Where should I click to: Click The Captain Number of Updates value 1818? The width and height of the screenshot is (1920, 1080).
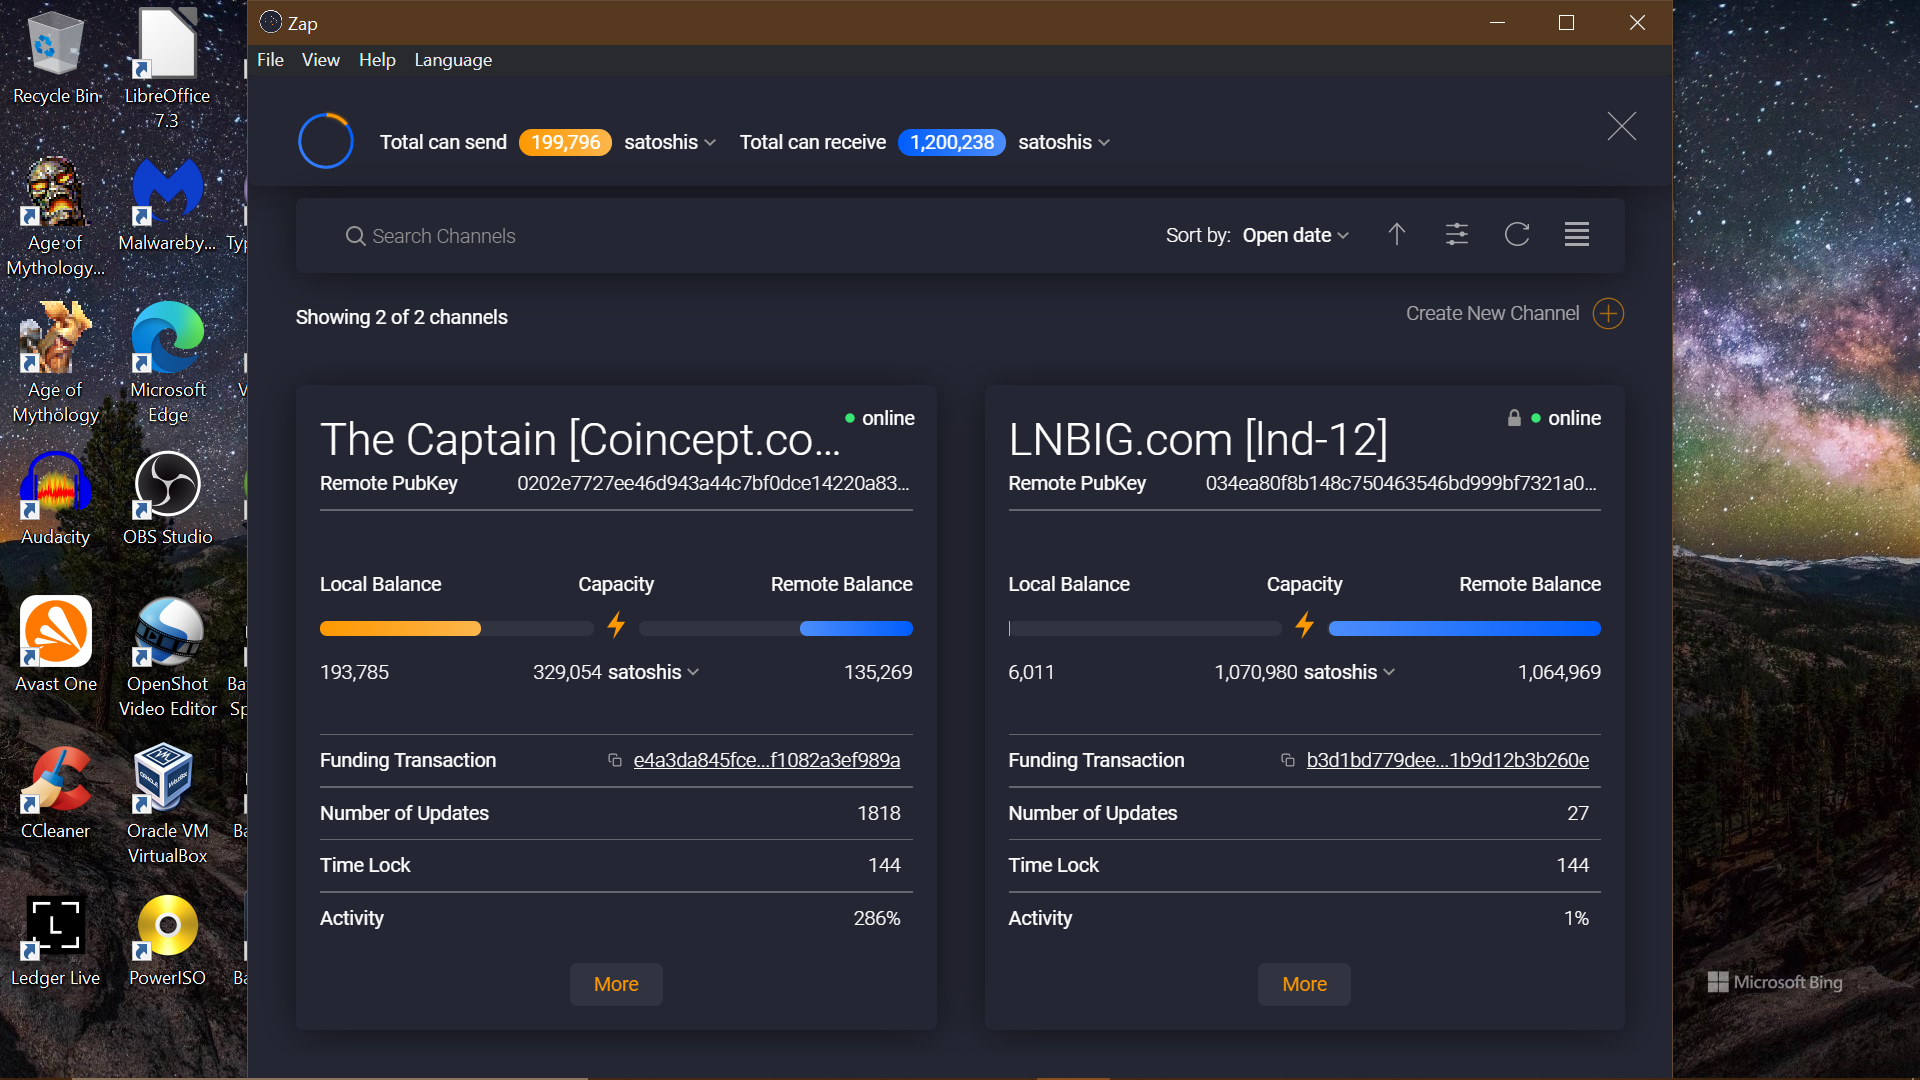click(x=879, y=813)
